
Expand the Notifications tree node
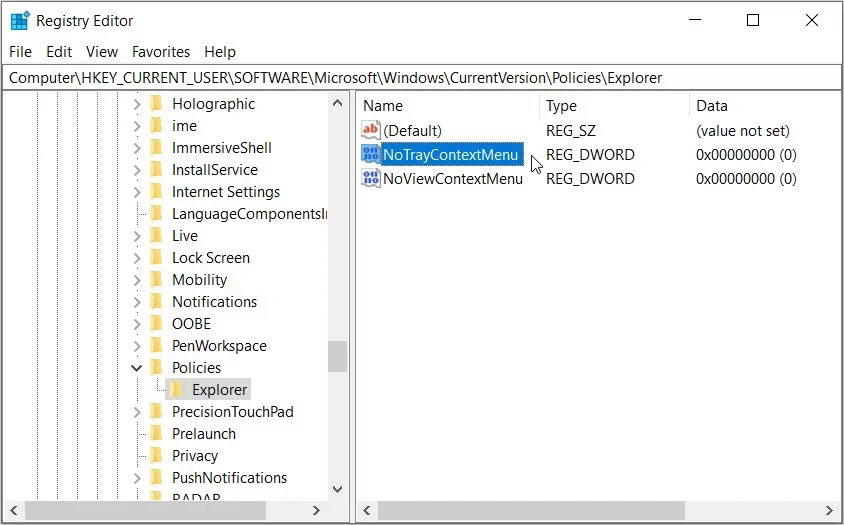pos(137,301)
